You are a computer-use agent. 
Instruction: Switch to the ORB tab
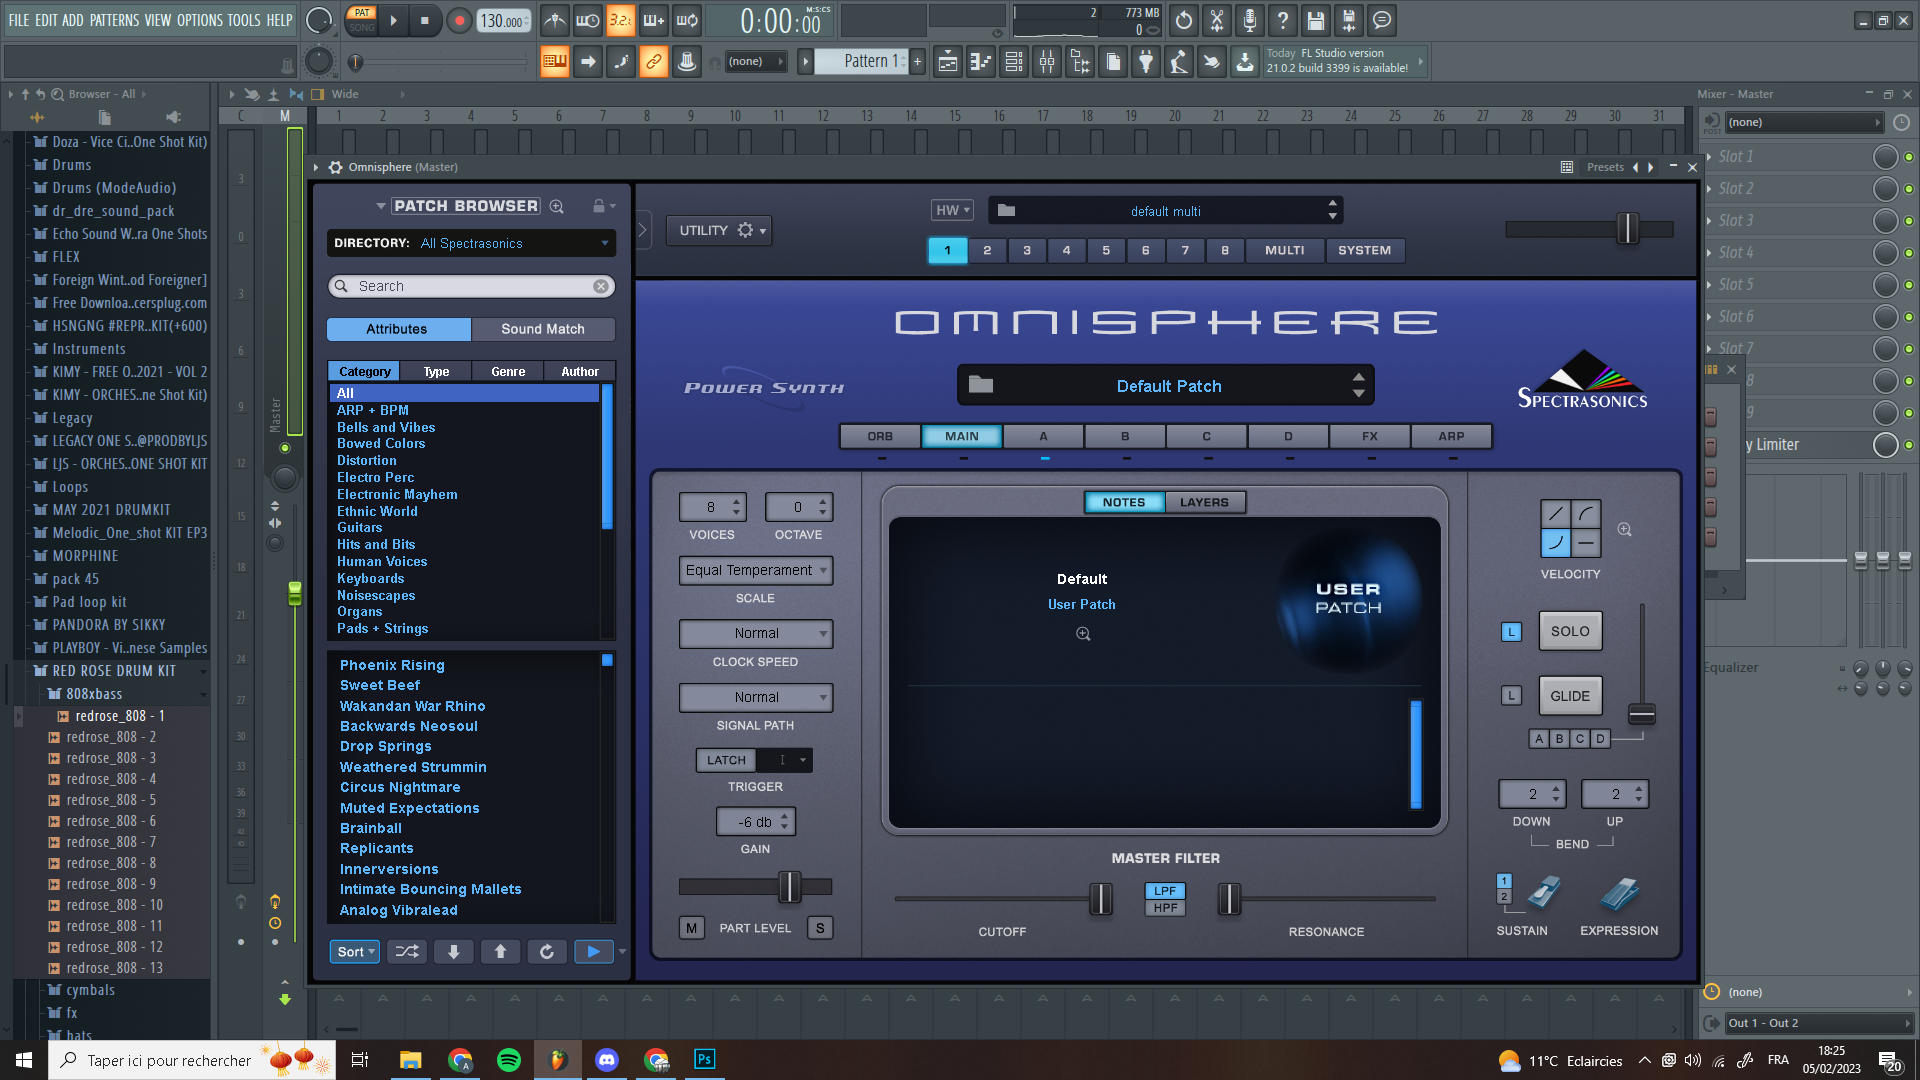(x=880, y=436)
